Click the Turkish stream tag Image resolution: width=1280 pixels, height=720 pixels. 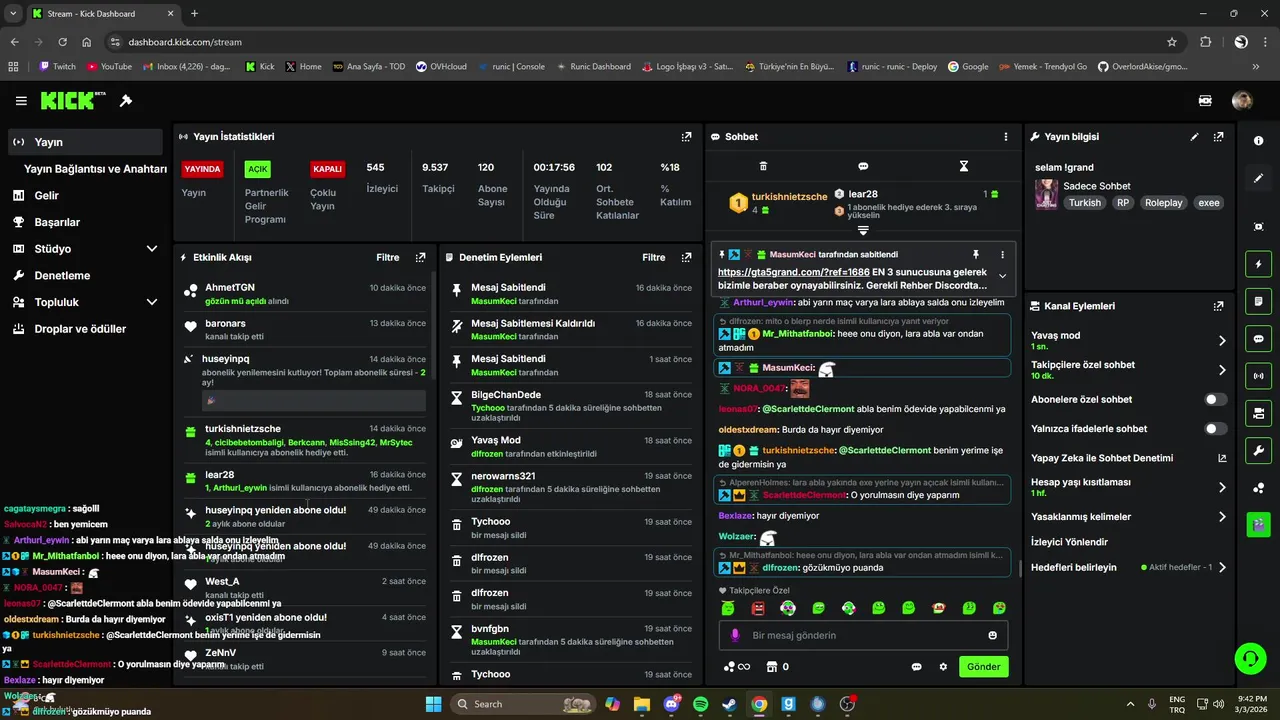click(x=1084, y=203)
